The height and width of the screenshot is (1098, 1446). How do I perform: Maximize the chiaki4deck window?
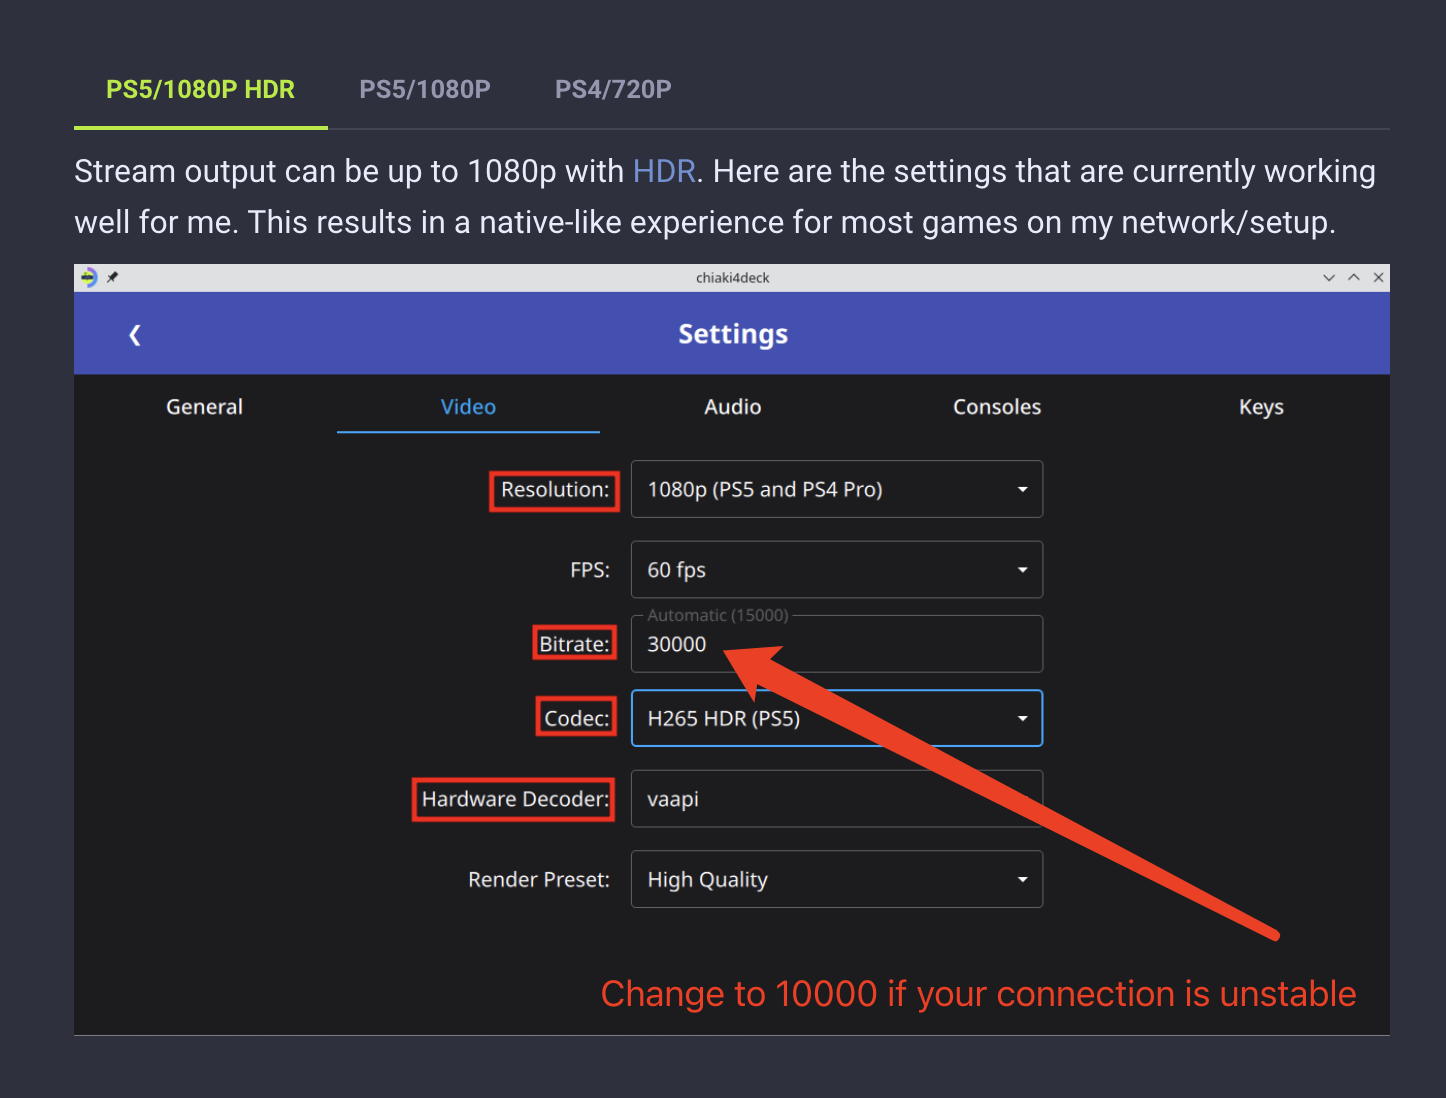pos(1354,278)
